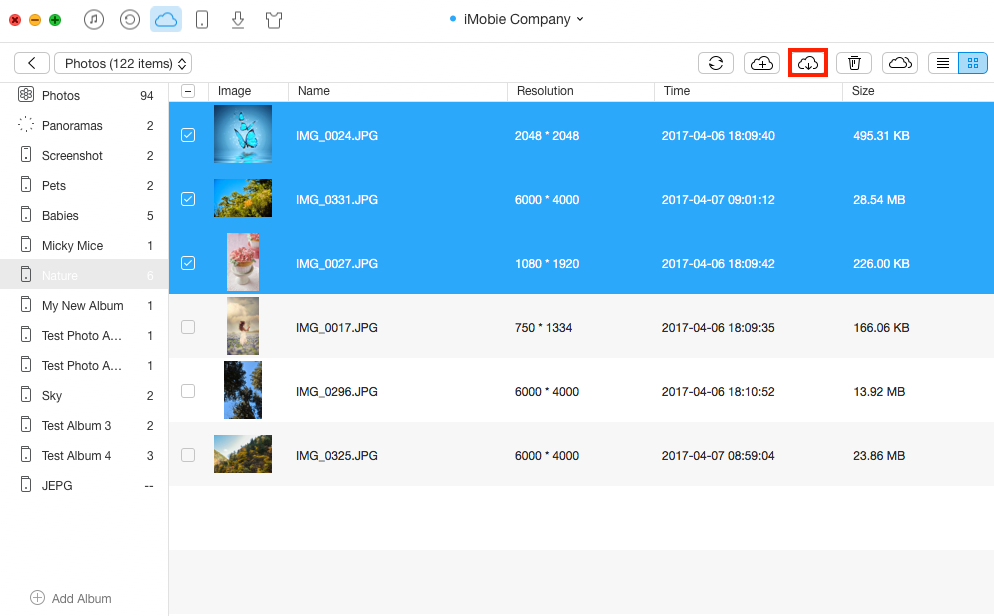994x616 pixels.
Task: Open the backup history icon
Action: pos(130,20)
